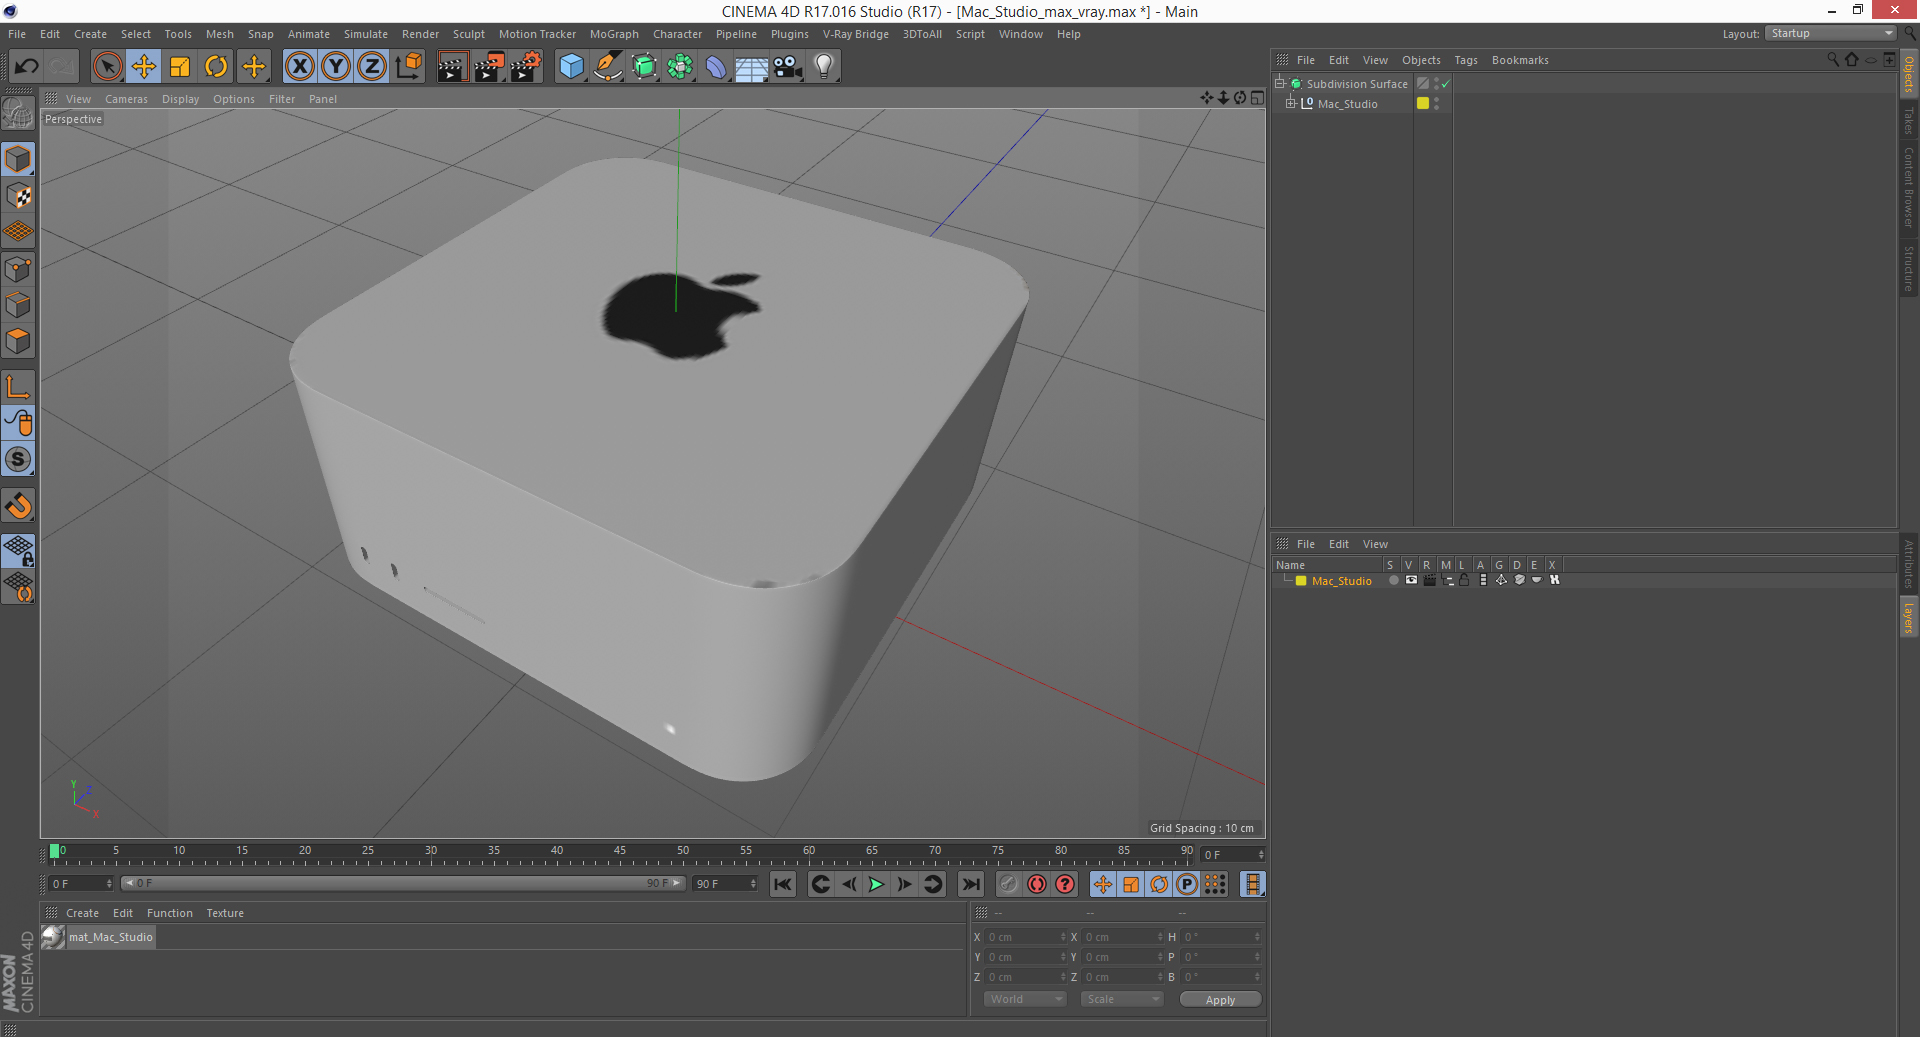Switch to the Content Browser tab

tap(1909, 187)
